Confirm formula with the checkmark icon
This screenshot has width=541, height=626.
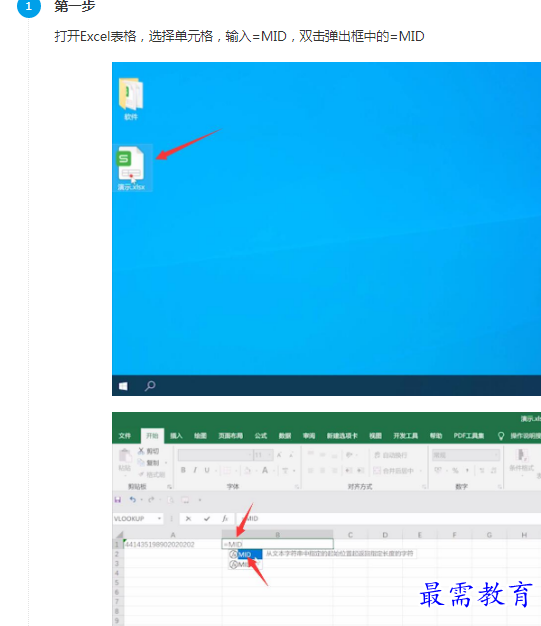click(x=207, y=518)
